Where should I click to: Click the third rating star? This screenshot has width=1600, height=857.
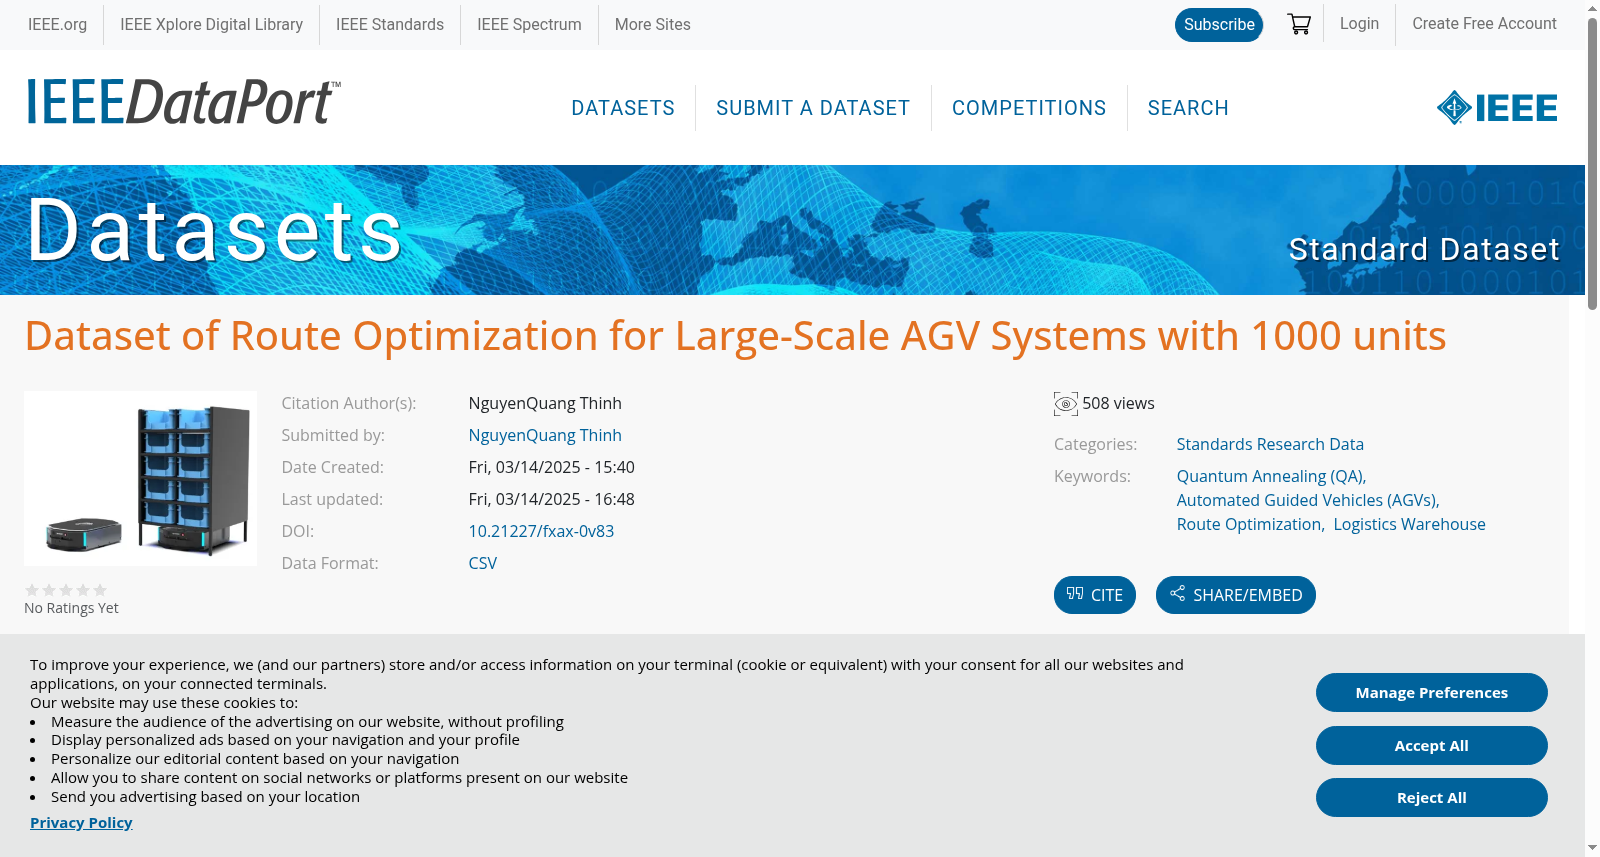(66, 590)
